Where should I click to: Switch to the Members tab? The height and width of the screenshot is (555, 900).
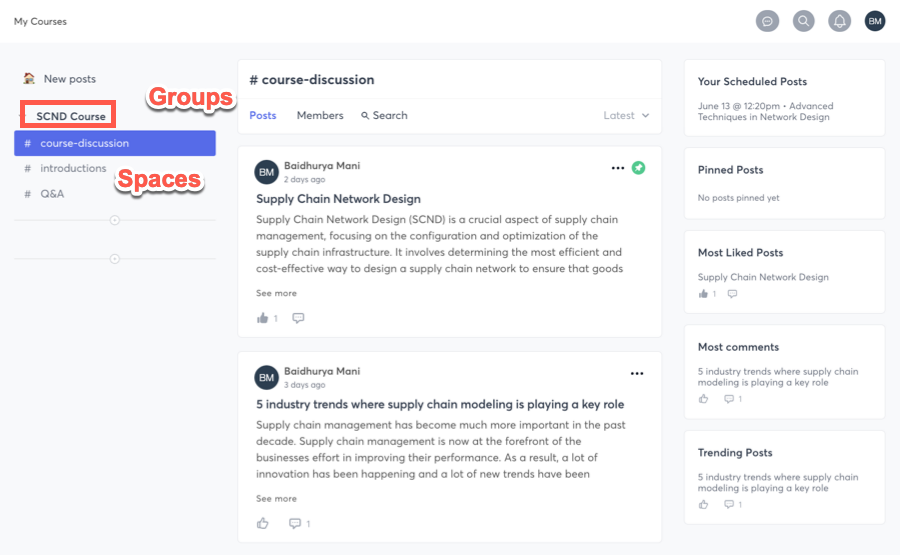point(320,115)
